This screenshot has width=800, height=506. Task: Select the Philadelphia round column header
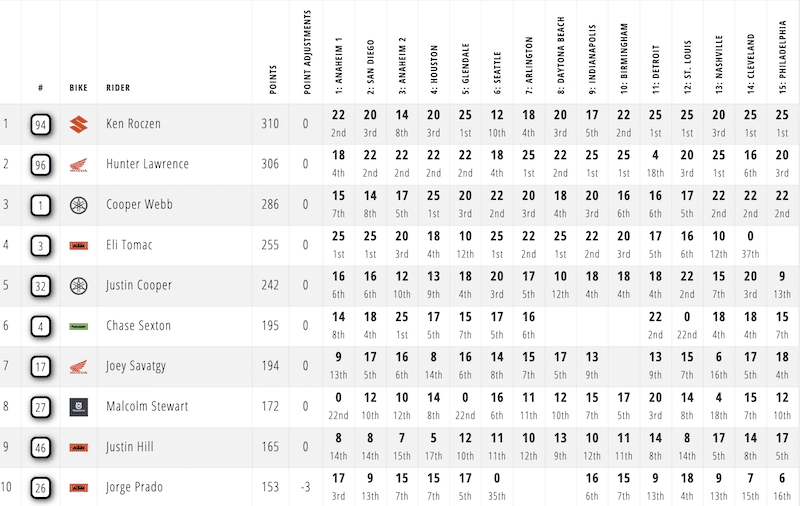click(x=781, y=53)
